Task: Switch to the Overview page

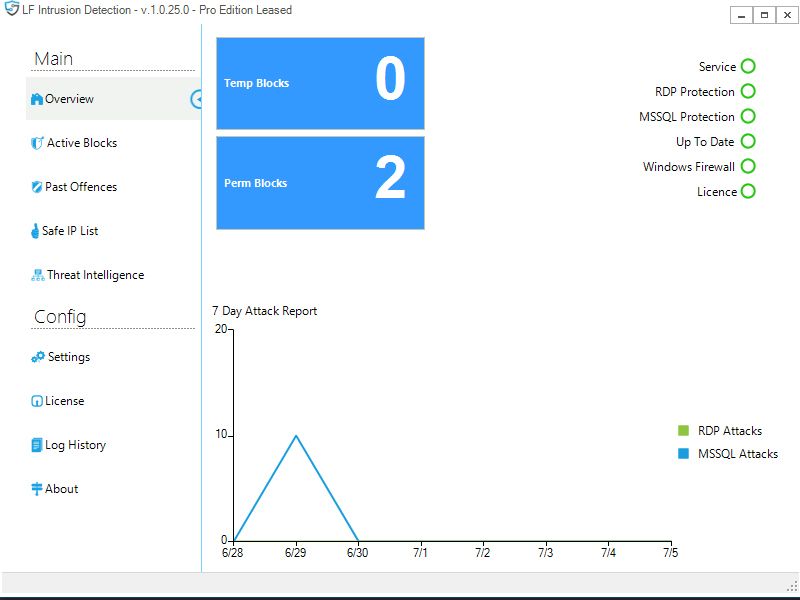Action: [70, 99]
